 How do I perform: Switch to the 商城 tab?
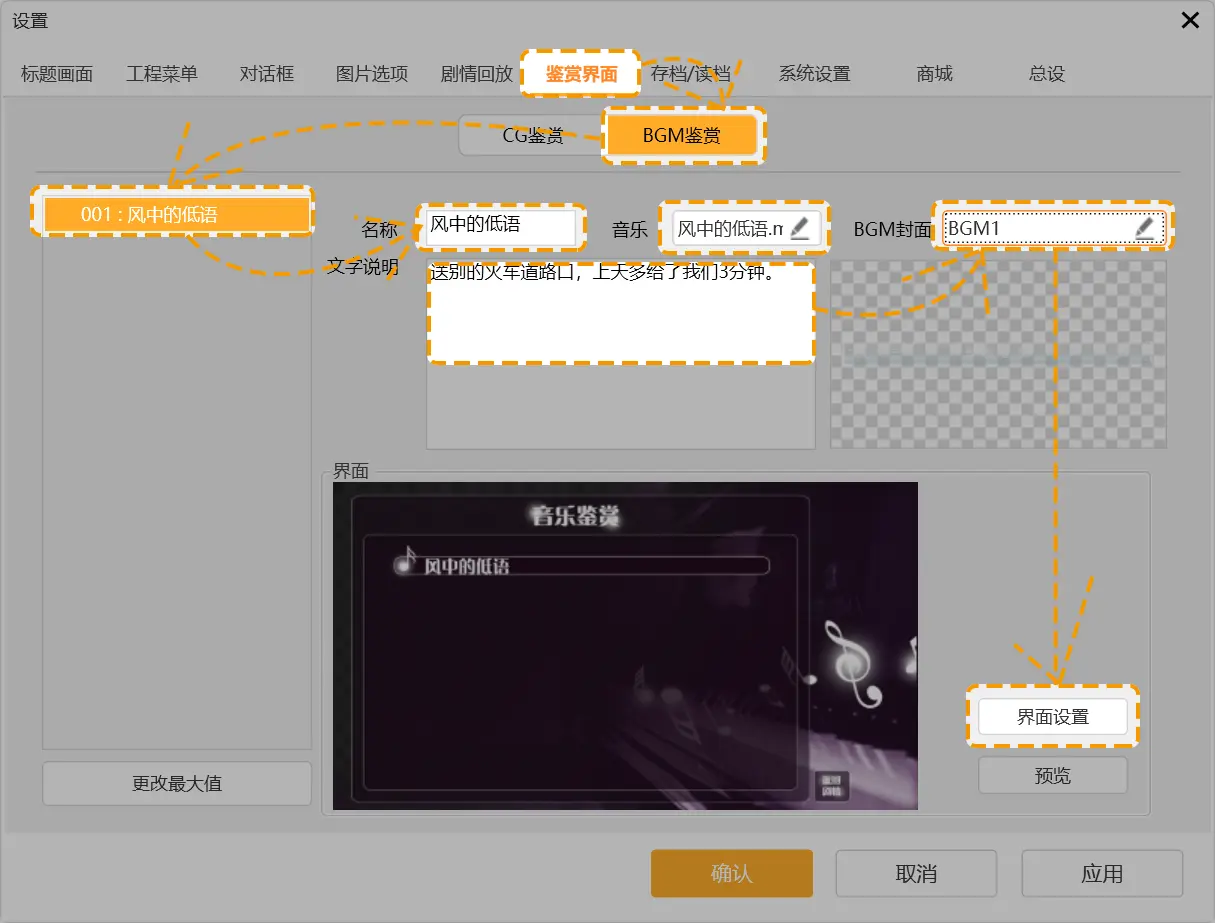934,74
